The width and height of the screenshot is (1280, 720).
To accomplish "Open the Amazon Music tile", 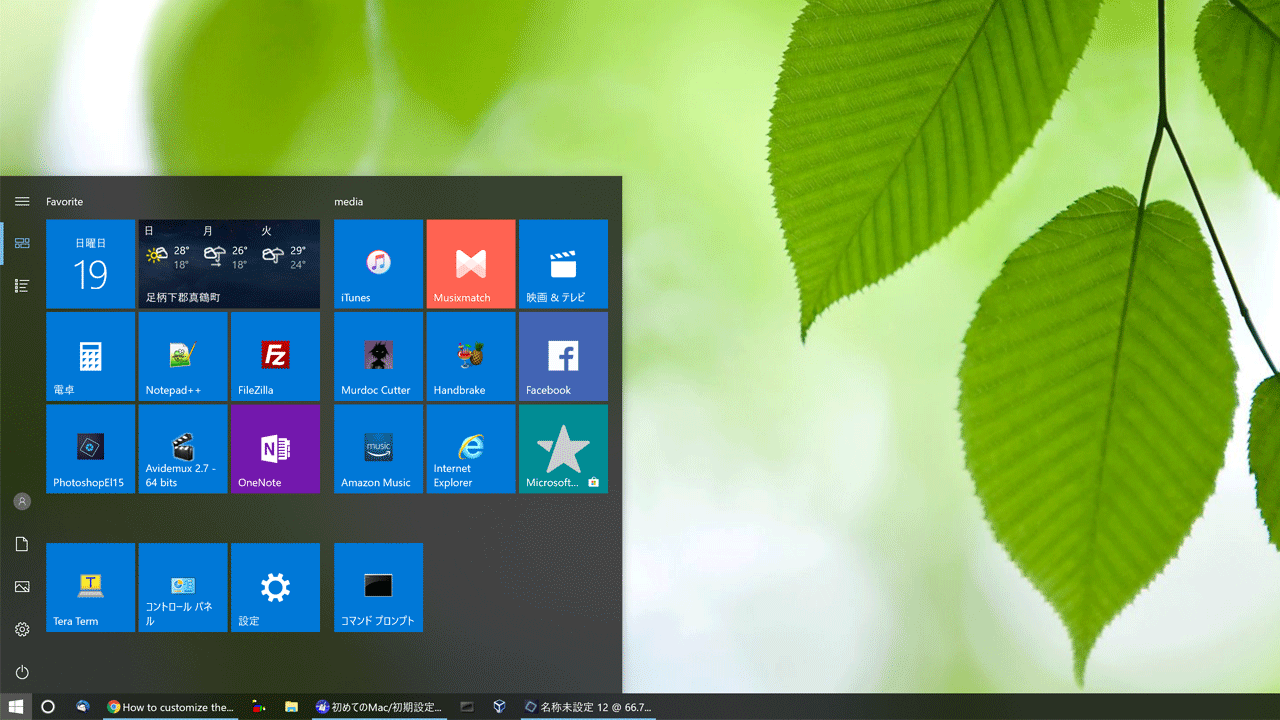I will (x=378, y=449).
